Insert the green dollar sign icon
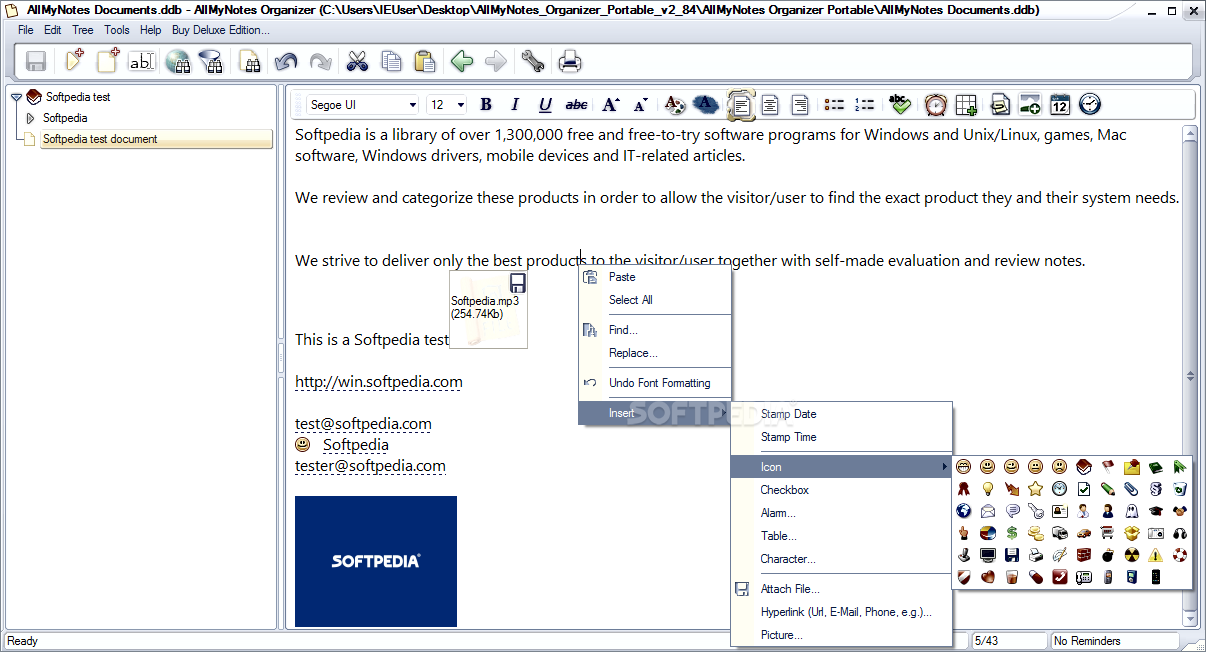1206x652 pixels. tap(1012, 533)
